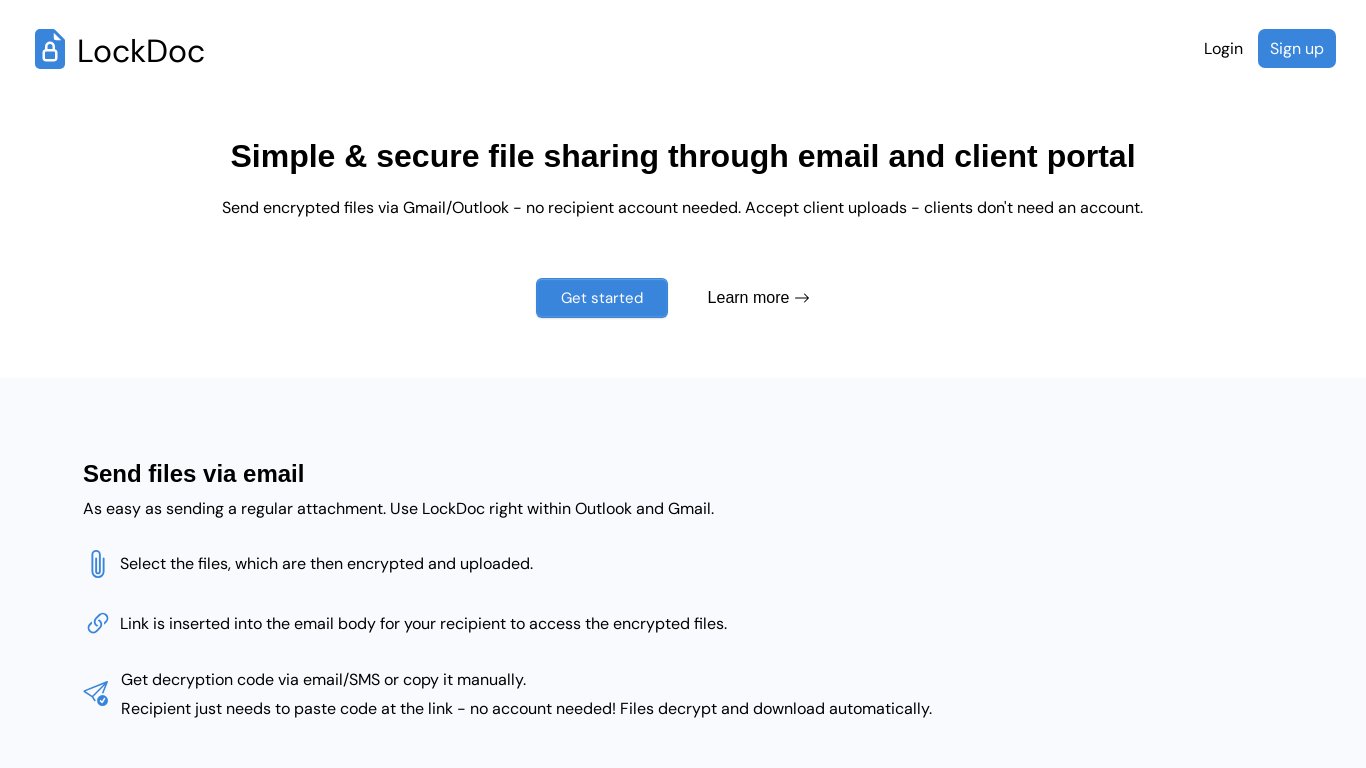Open the Login page

[x=1223, y=49]
